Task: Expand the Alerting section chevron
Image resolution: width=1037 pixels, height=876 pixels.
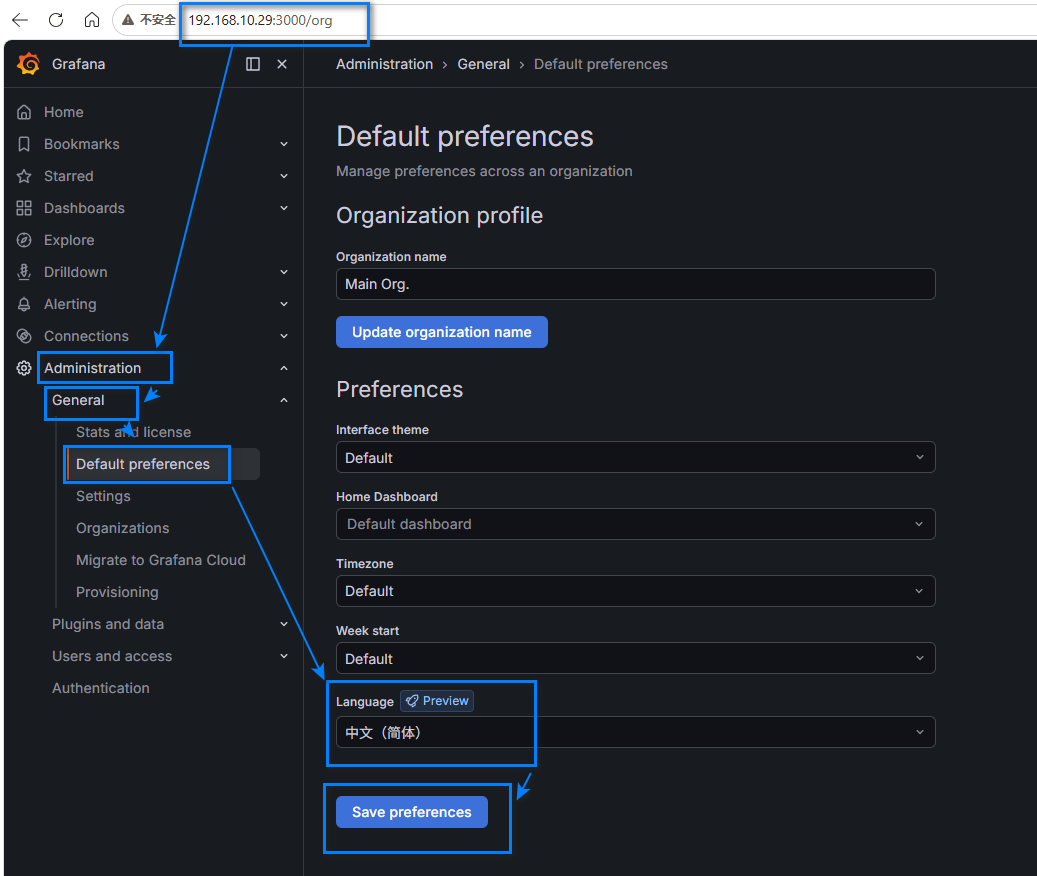Action: (284, 304)
